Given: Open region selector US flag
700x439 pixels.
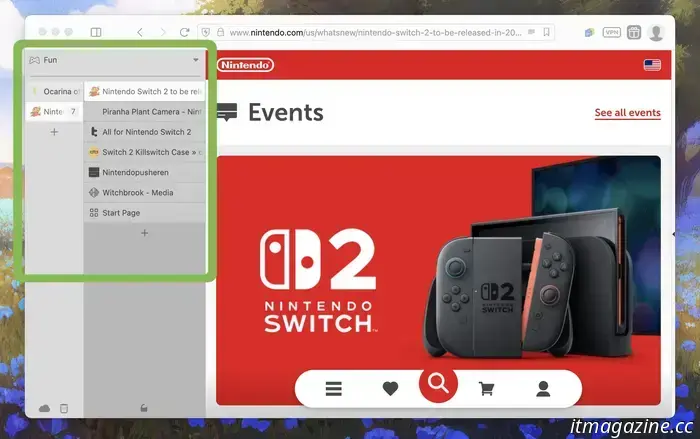Looking at the screenshot, I should (652, 65).
